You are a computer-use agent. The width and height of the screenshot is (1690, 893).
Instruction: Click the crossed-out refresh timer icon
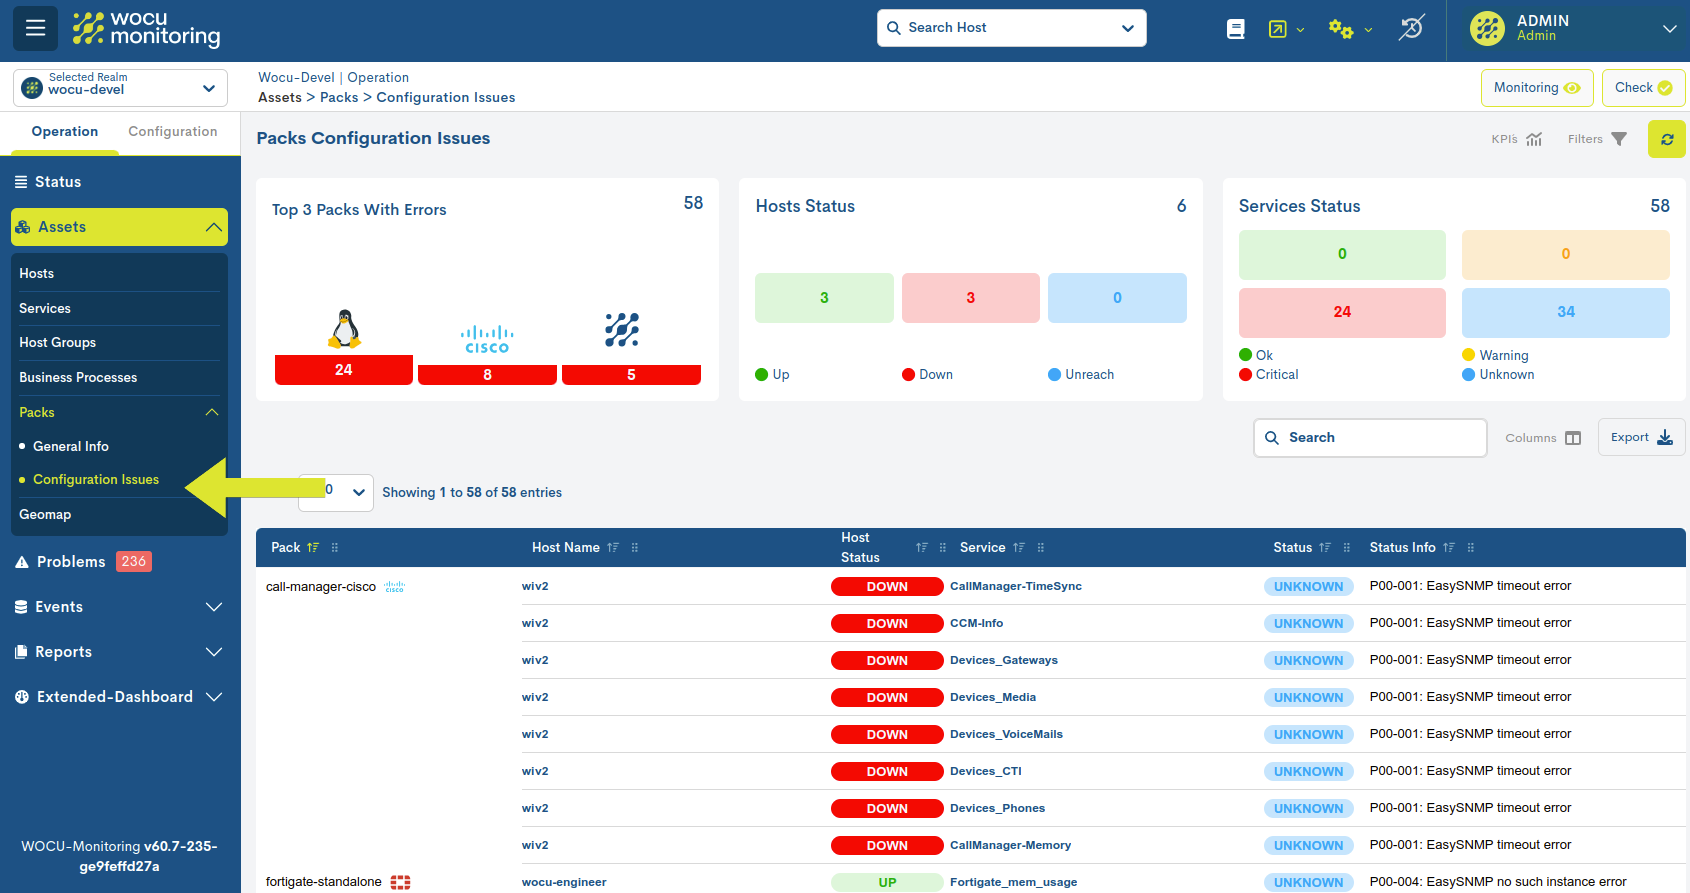pyautogui.click(x=1411, y=28)
